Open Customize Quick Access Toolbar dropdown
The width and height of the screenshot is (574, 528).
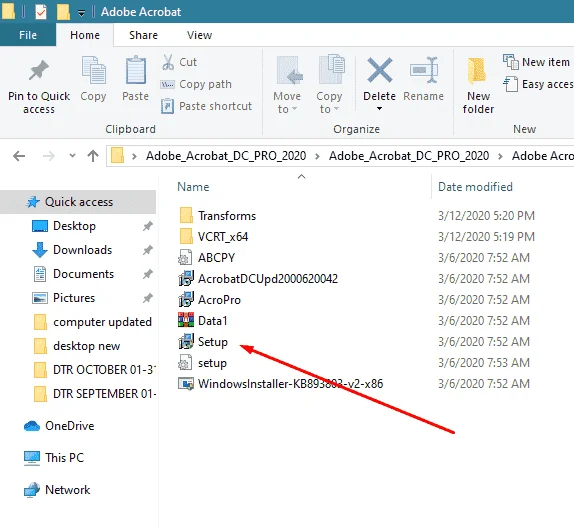pyautogui.click(x=81, y=13)
